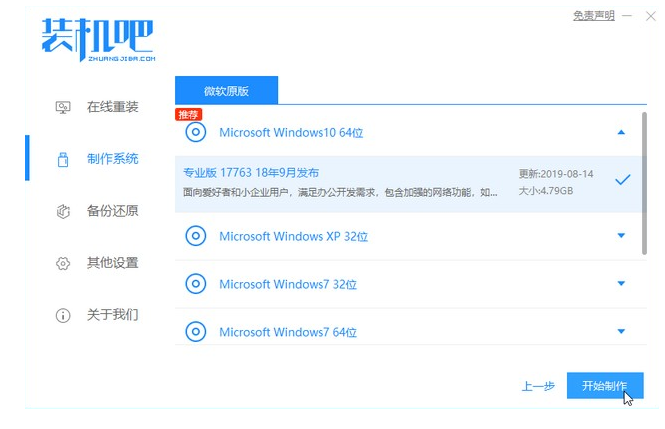
Task: Toggle the checkmark for 专业版 17763
Action: point(623,180)
